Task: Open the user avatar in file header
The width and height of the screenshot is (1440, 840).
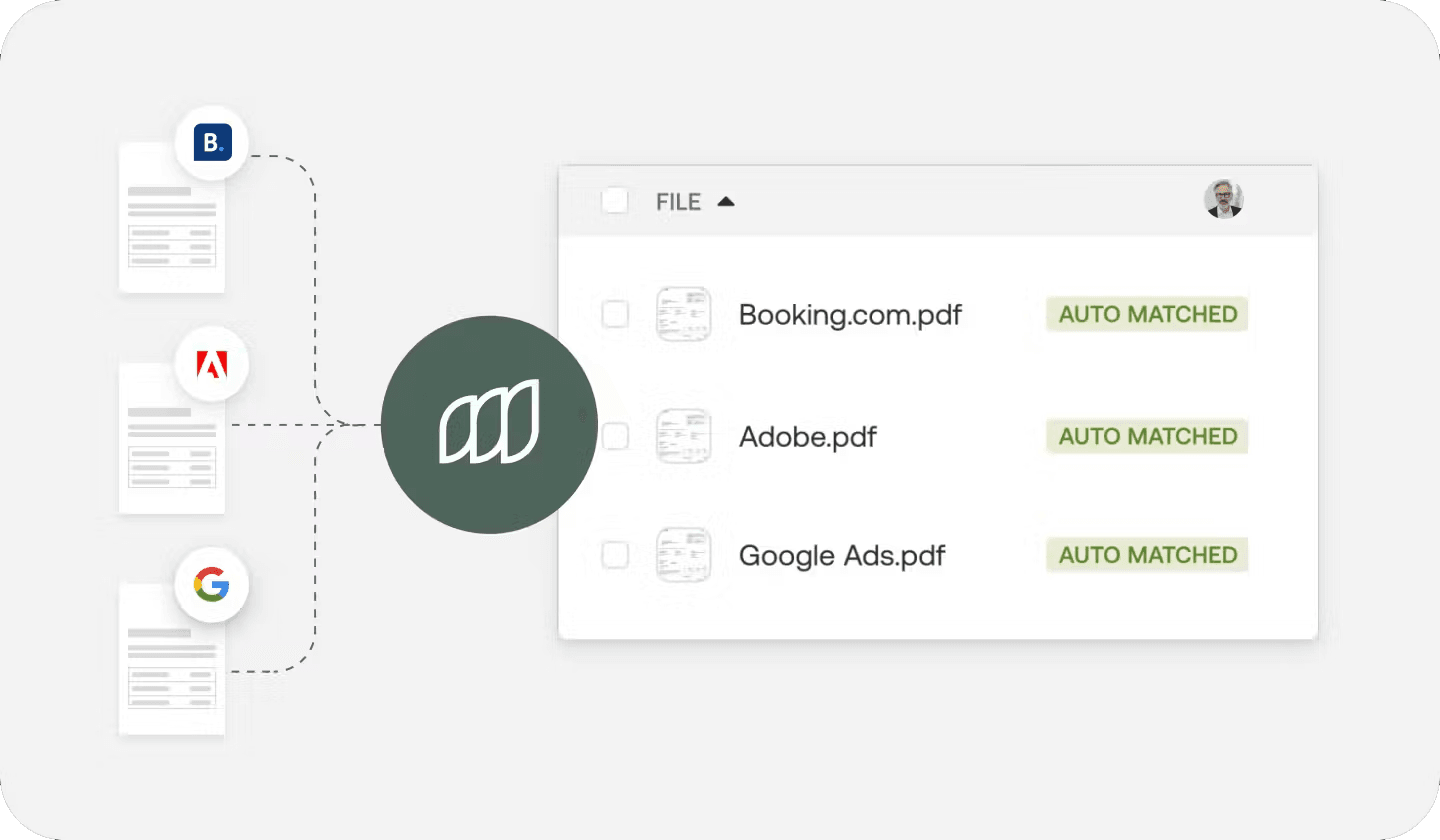Action: 1223,200
